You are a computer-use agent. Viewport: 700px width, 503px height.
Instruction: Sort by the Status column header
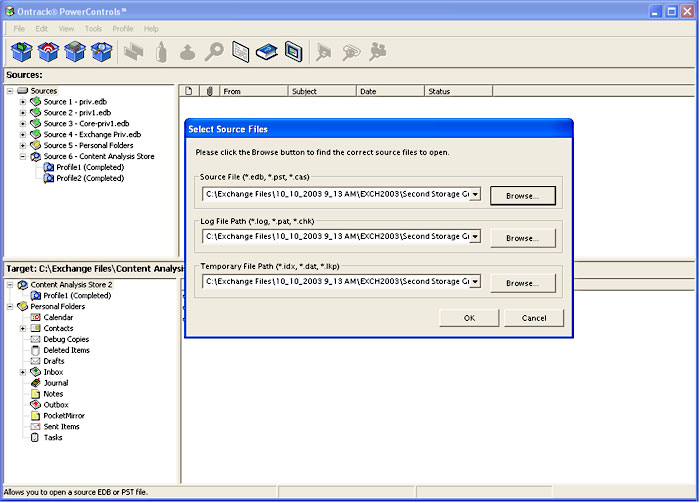point(458,91)
